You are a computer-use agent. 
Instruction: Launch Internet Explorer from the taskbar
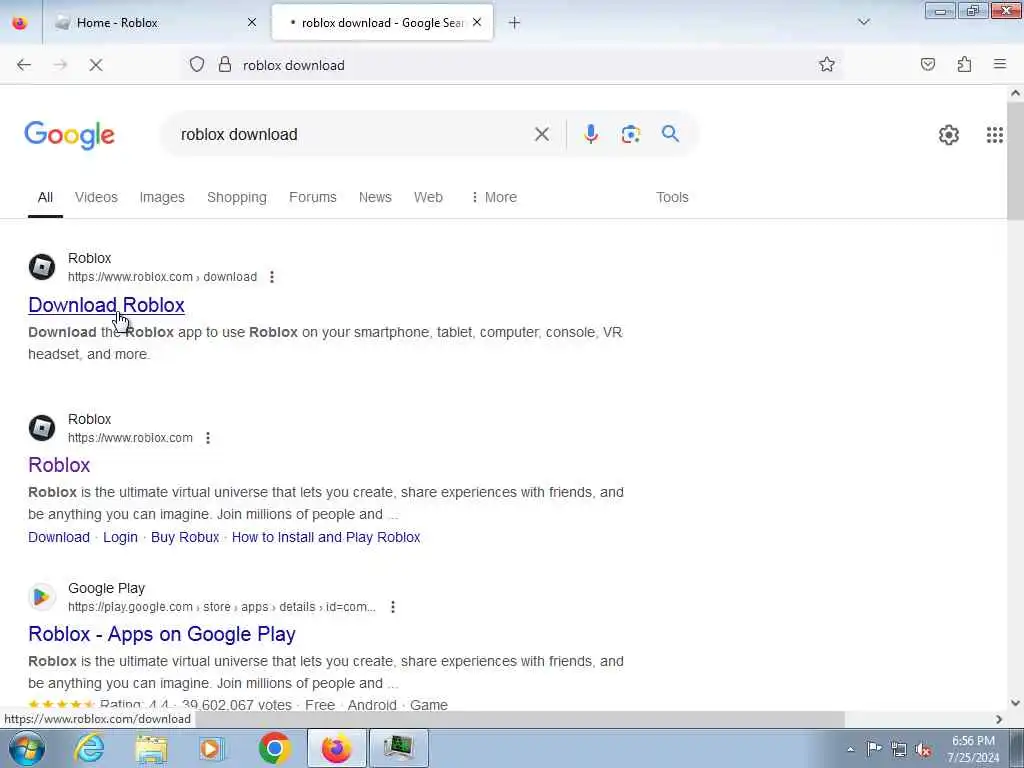coord(89,748)
